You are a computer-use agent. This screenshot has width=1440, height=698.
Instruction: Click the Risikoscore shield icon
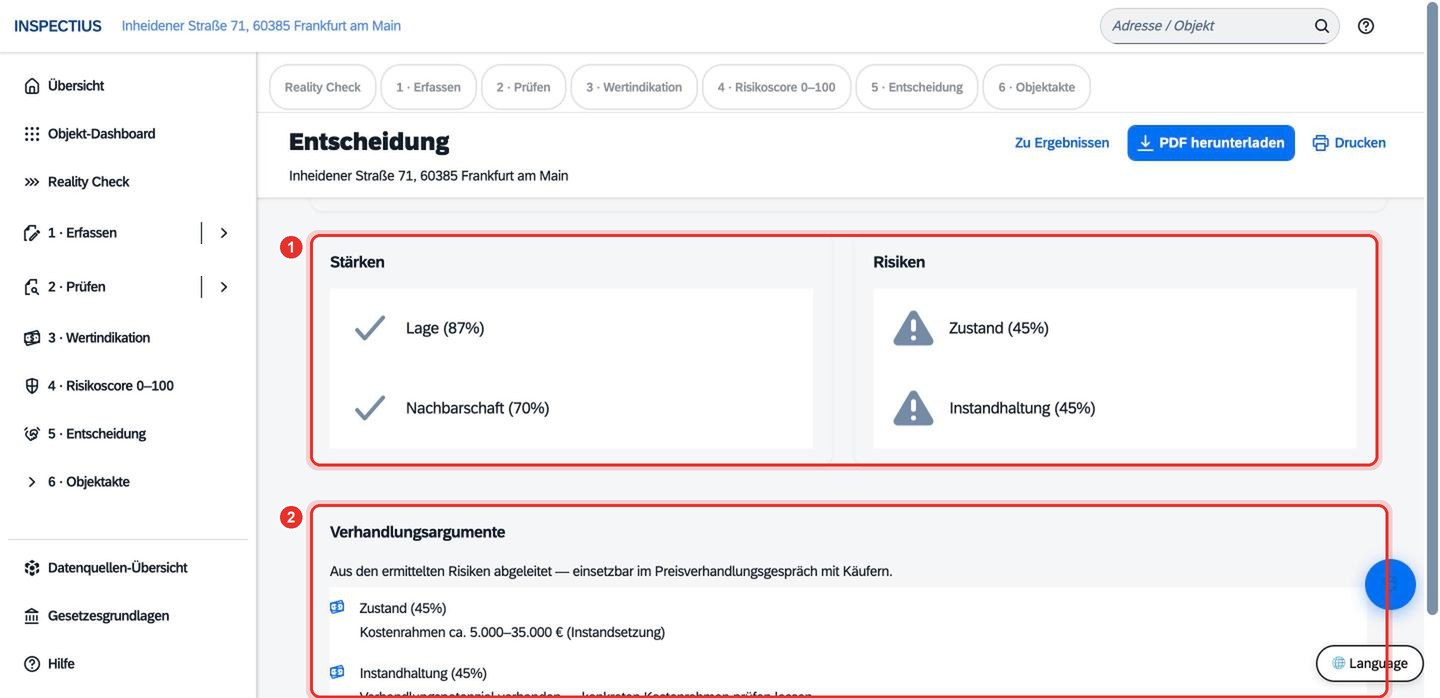[32, 386]
